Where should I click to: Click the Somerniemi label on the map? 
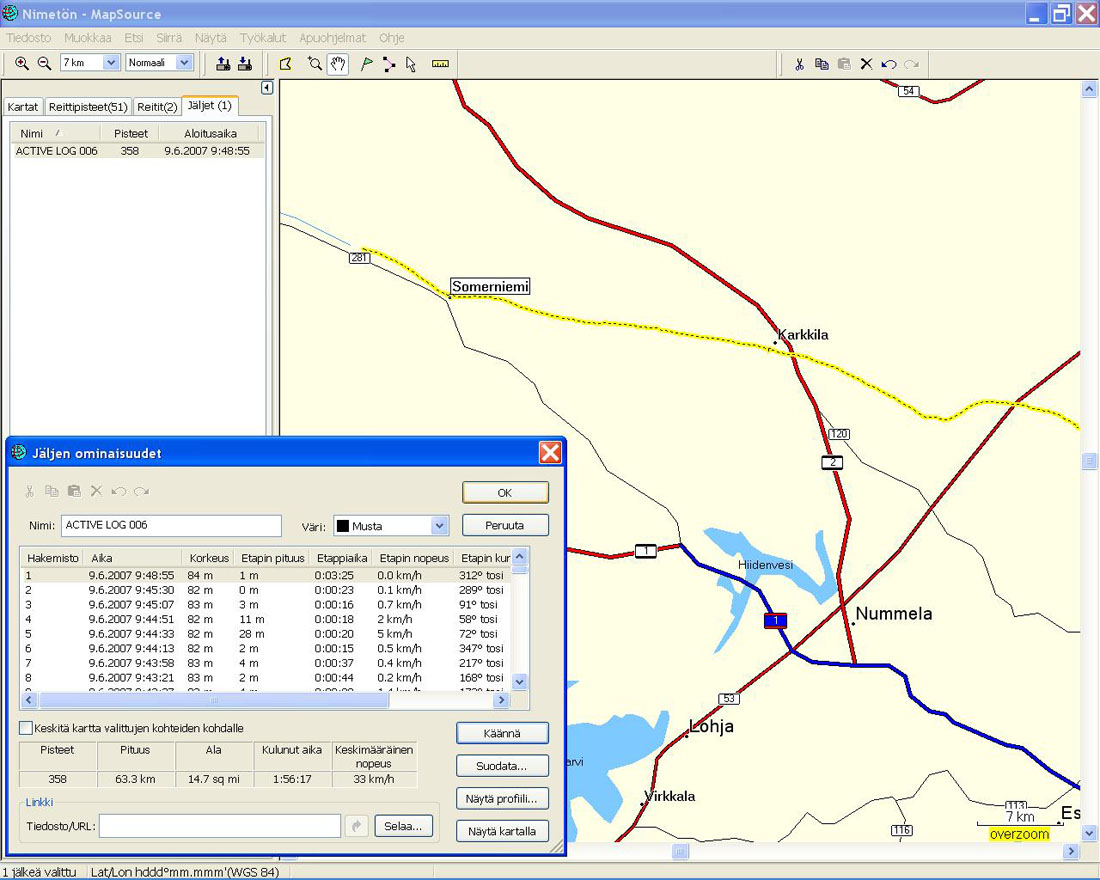[x=490, y=286]
